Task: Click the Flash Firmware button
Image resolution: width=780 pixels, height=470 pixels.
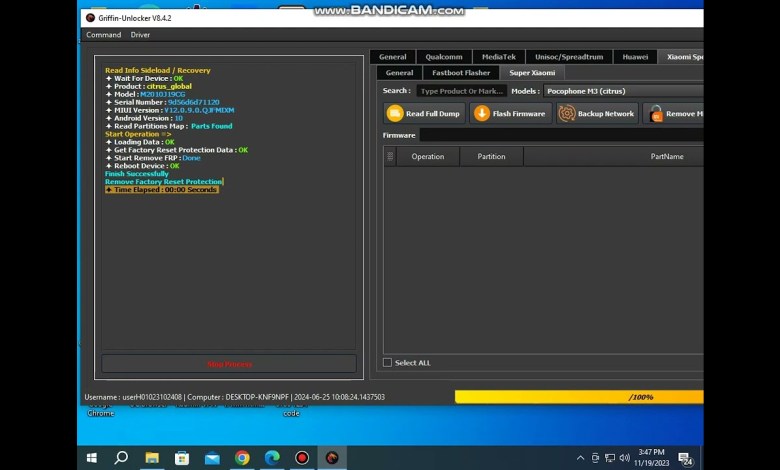Action: (x=510, y=114)
